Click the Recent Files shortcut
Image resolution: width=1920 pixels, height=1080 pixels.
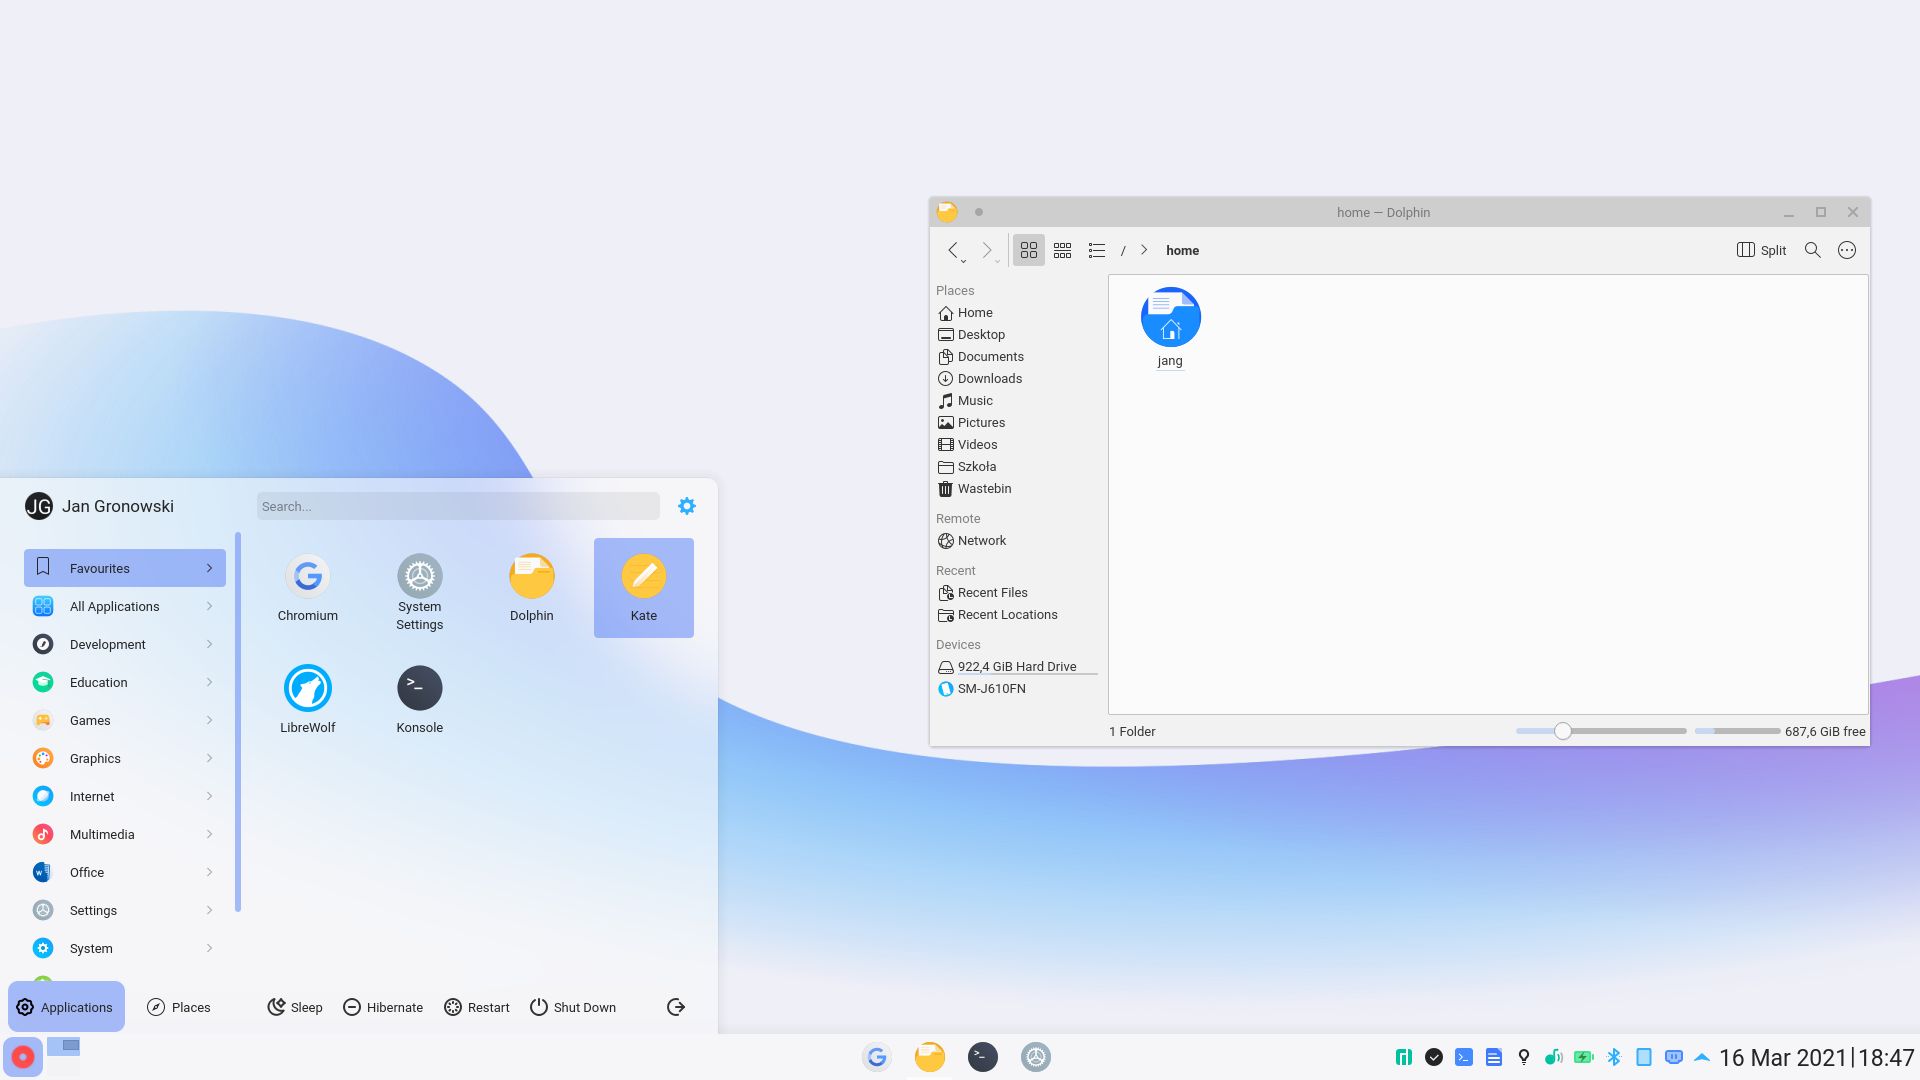(x=993, y=592)
